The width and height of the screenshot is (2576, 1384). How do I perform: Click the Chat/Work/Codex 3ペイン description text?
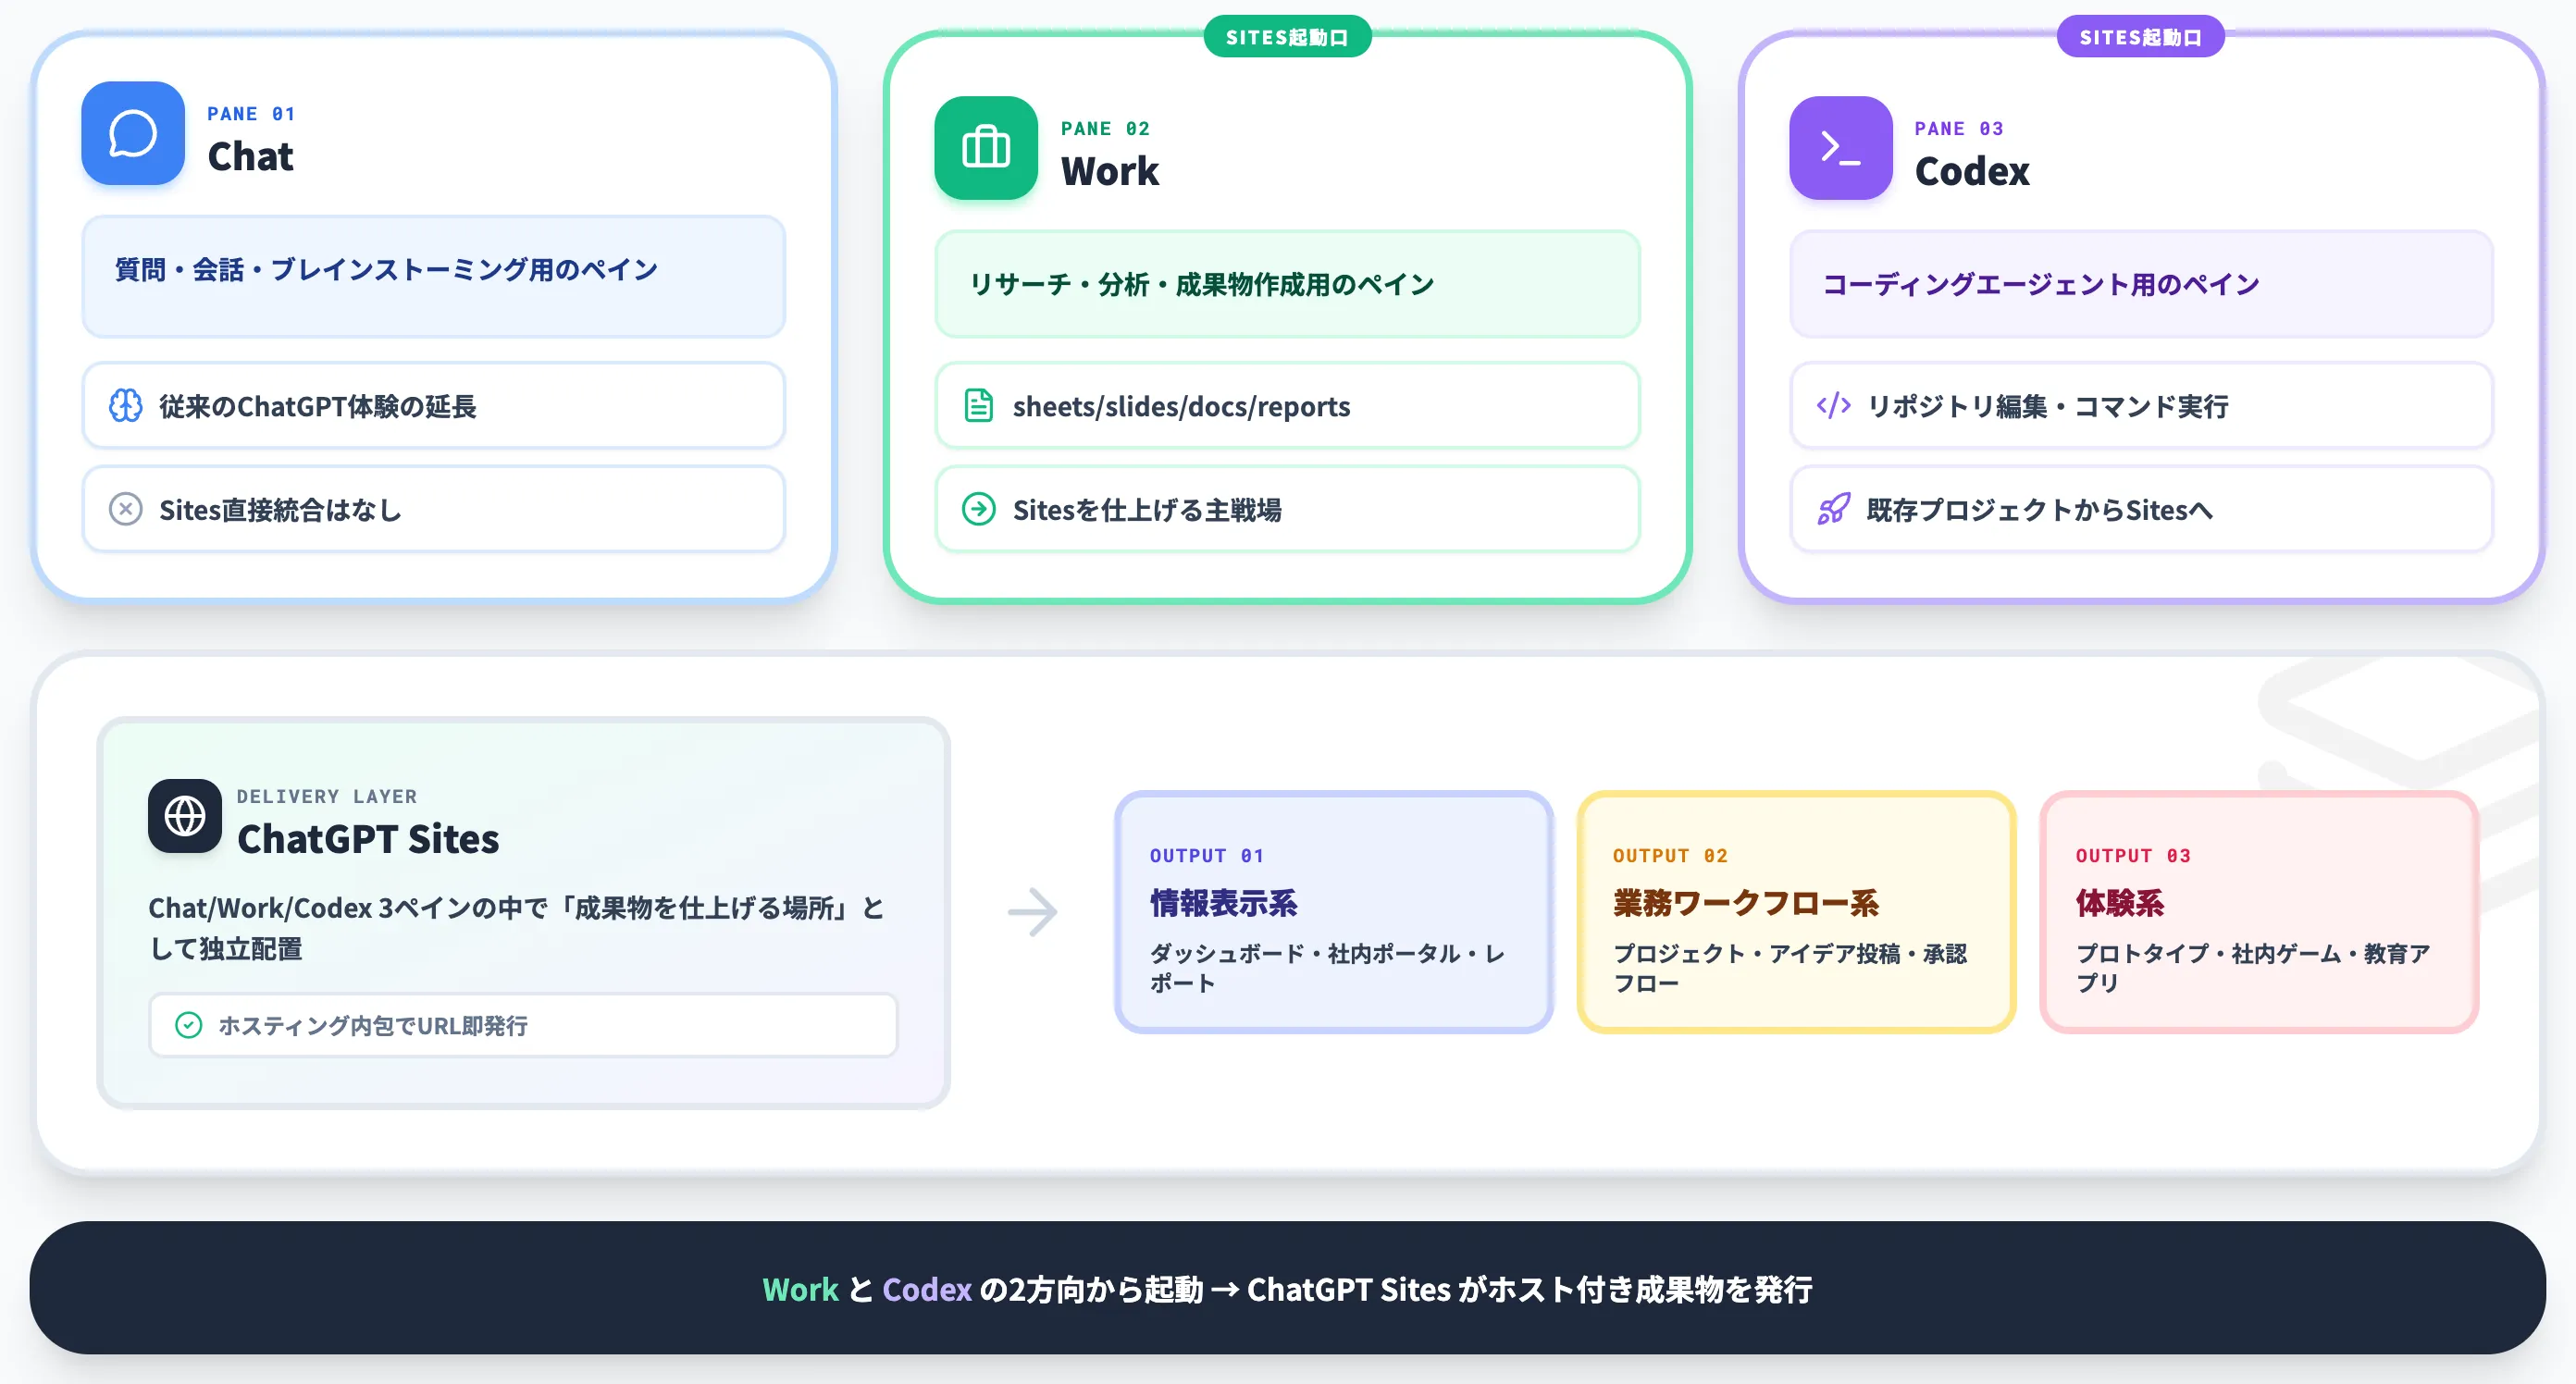click(517, 927)
